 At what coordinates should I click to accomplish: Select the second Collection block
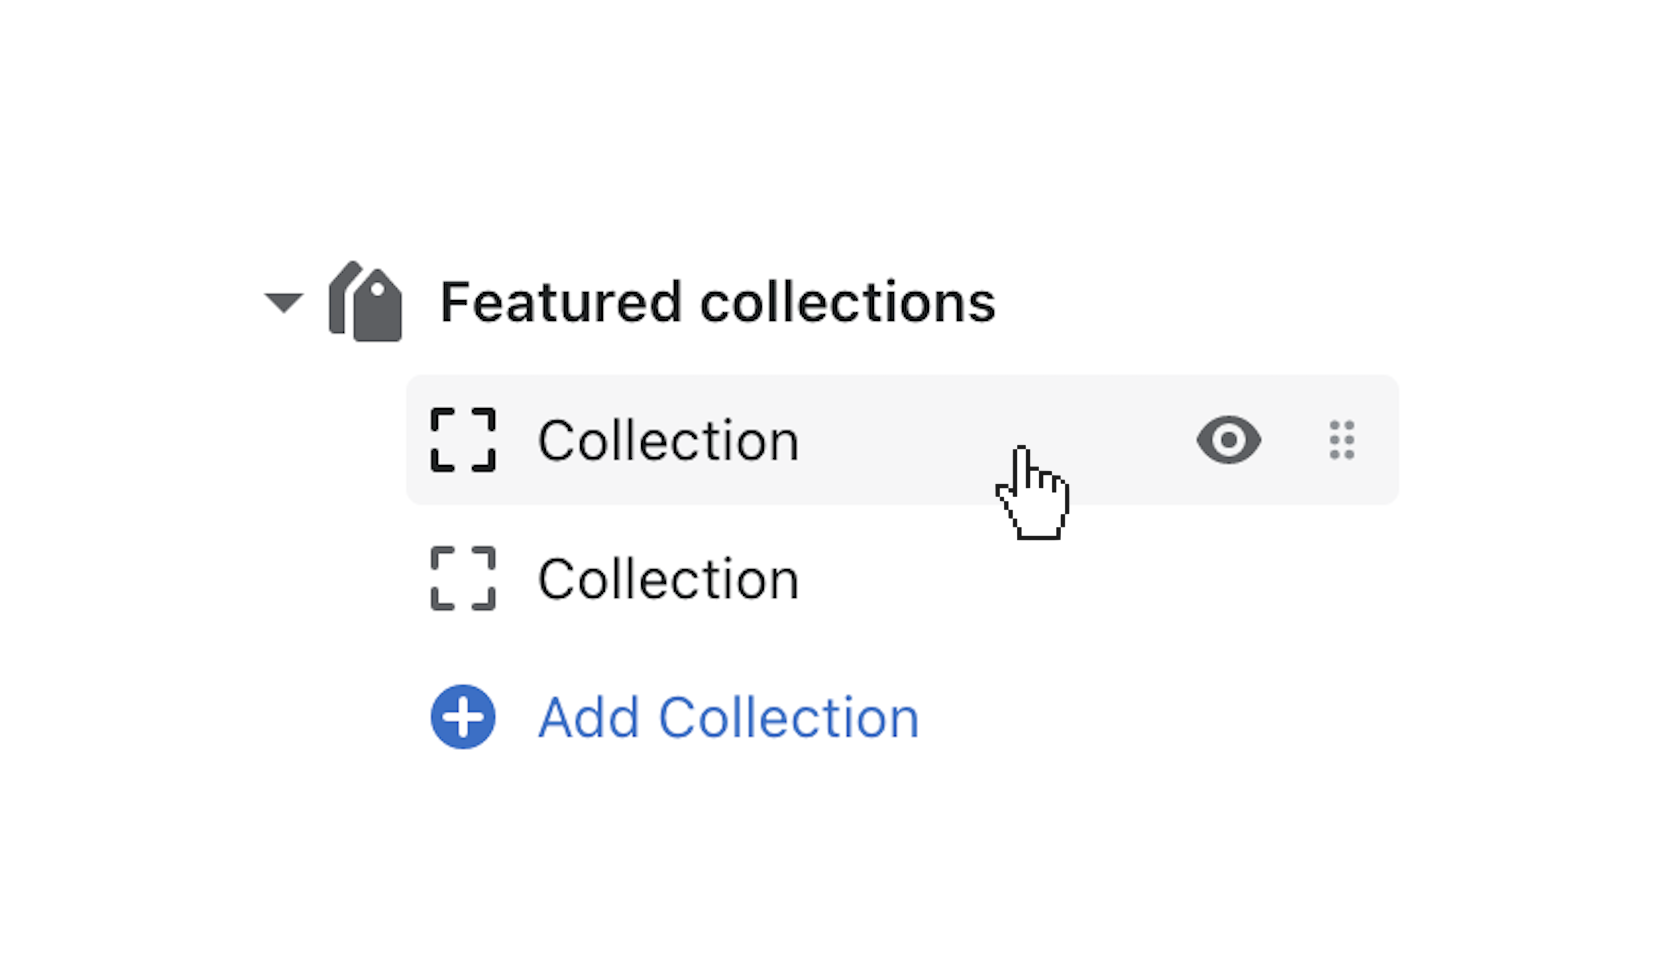[668, 578]
